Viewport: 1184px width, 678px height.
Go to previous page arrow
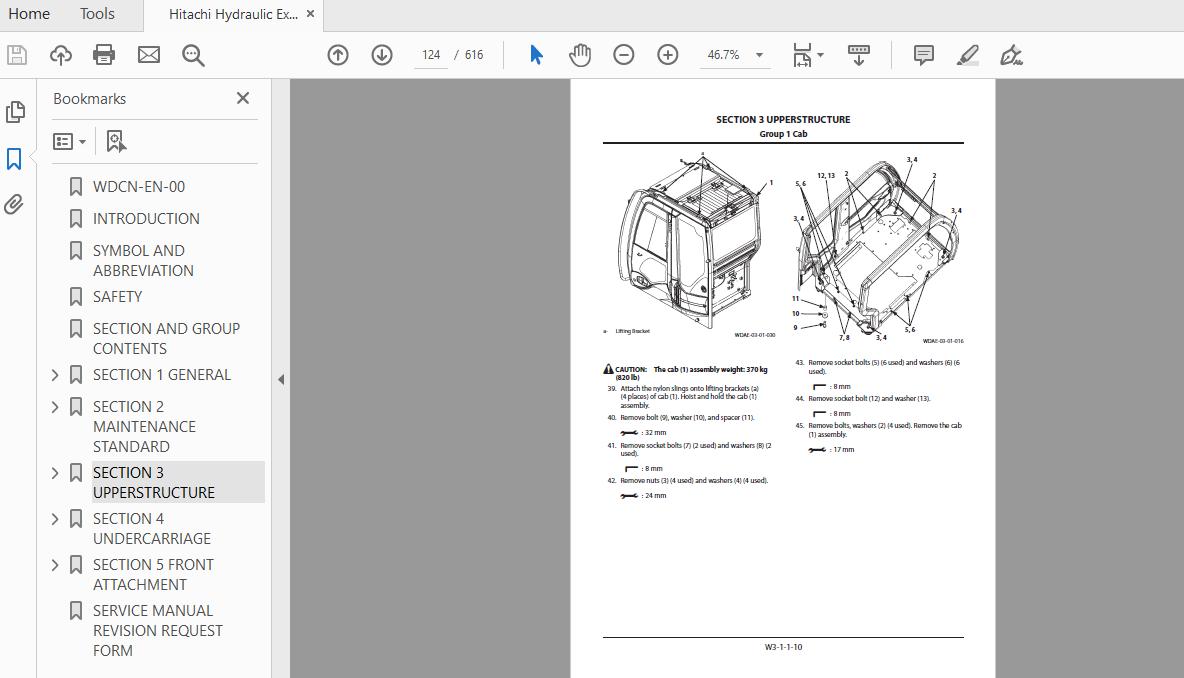click(x=338, y=55)
